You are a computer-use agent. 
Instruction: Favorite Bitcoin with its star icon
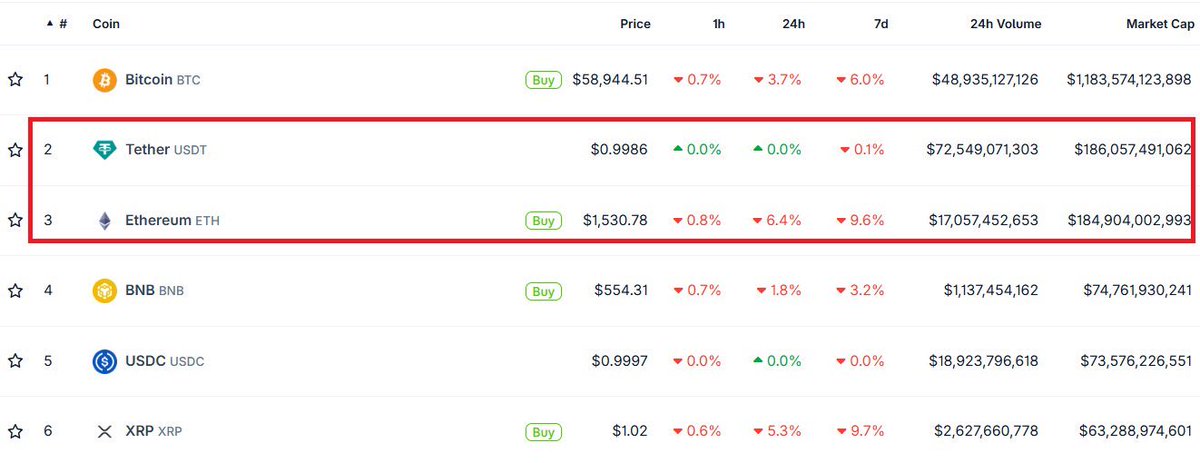[15, 80]
